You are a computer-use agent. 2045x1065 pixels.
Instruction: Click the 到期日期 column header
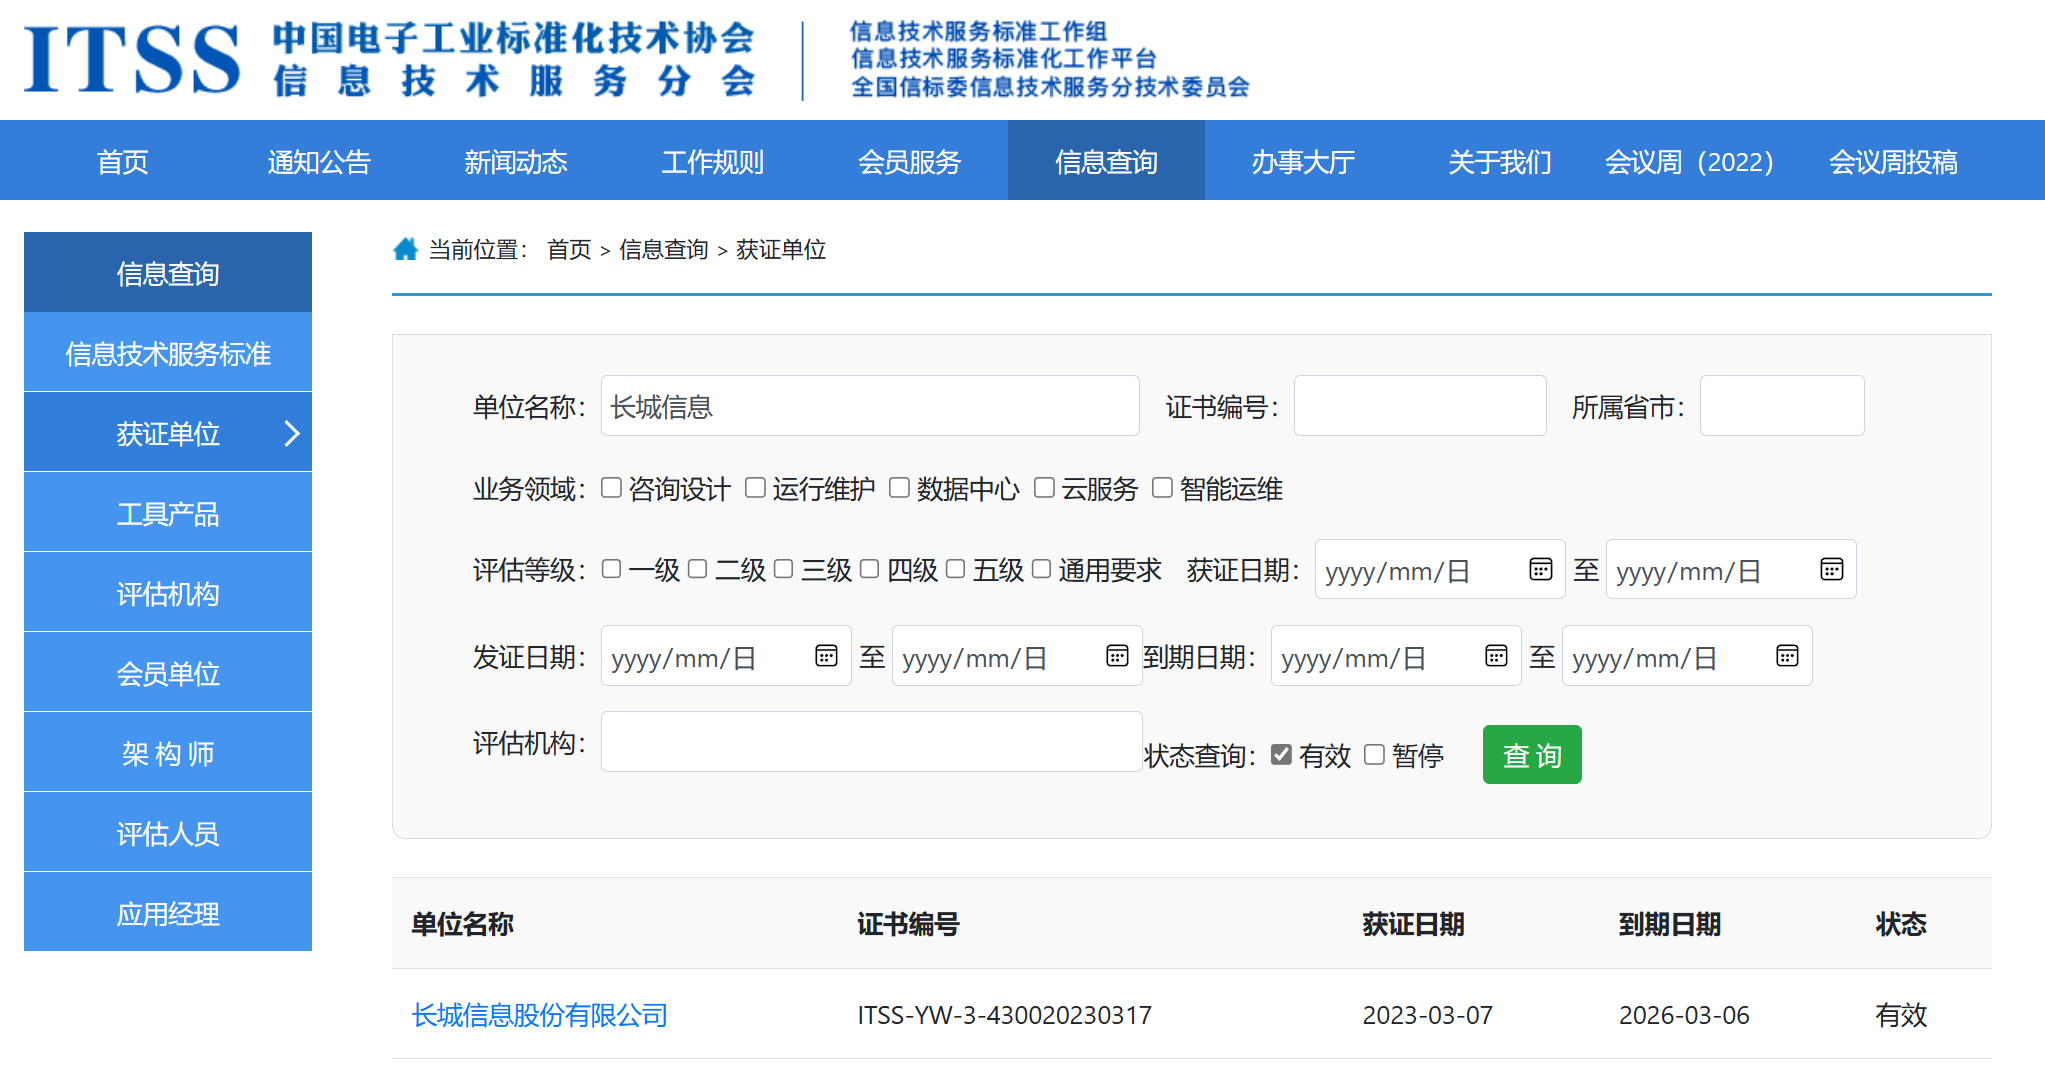tap(1670, 923)
